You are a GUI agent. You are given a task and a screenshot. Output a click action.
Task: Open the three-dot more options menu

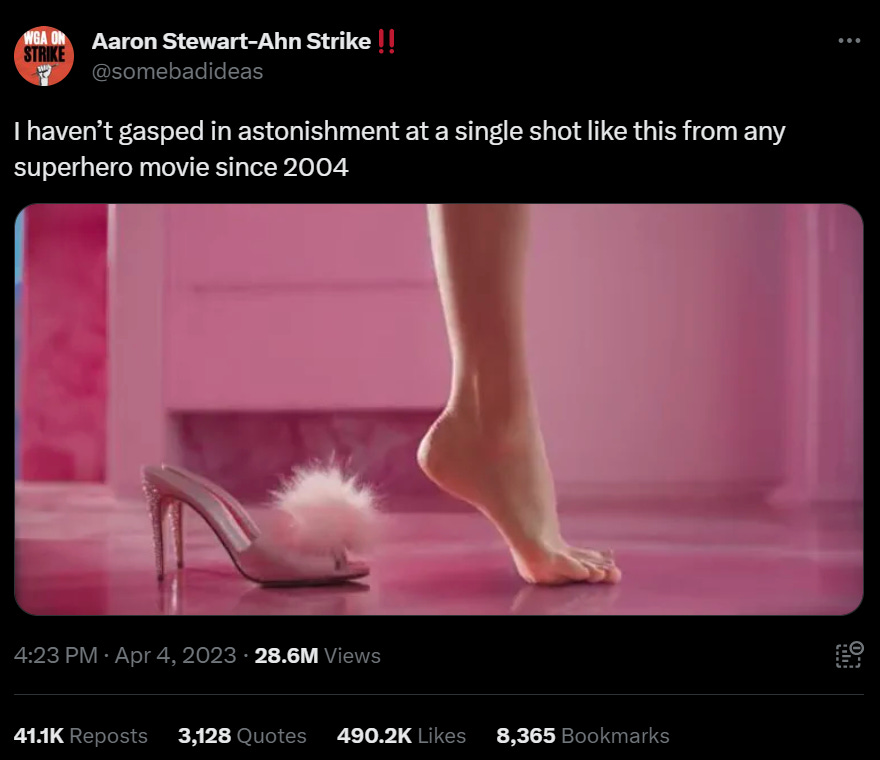849,40
